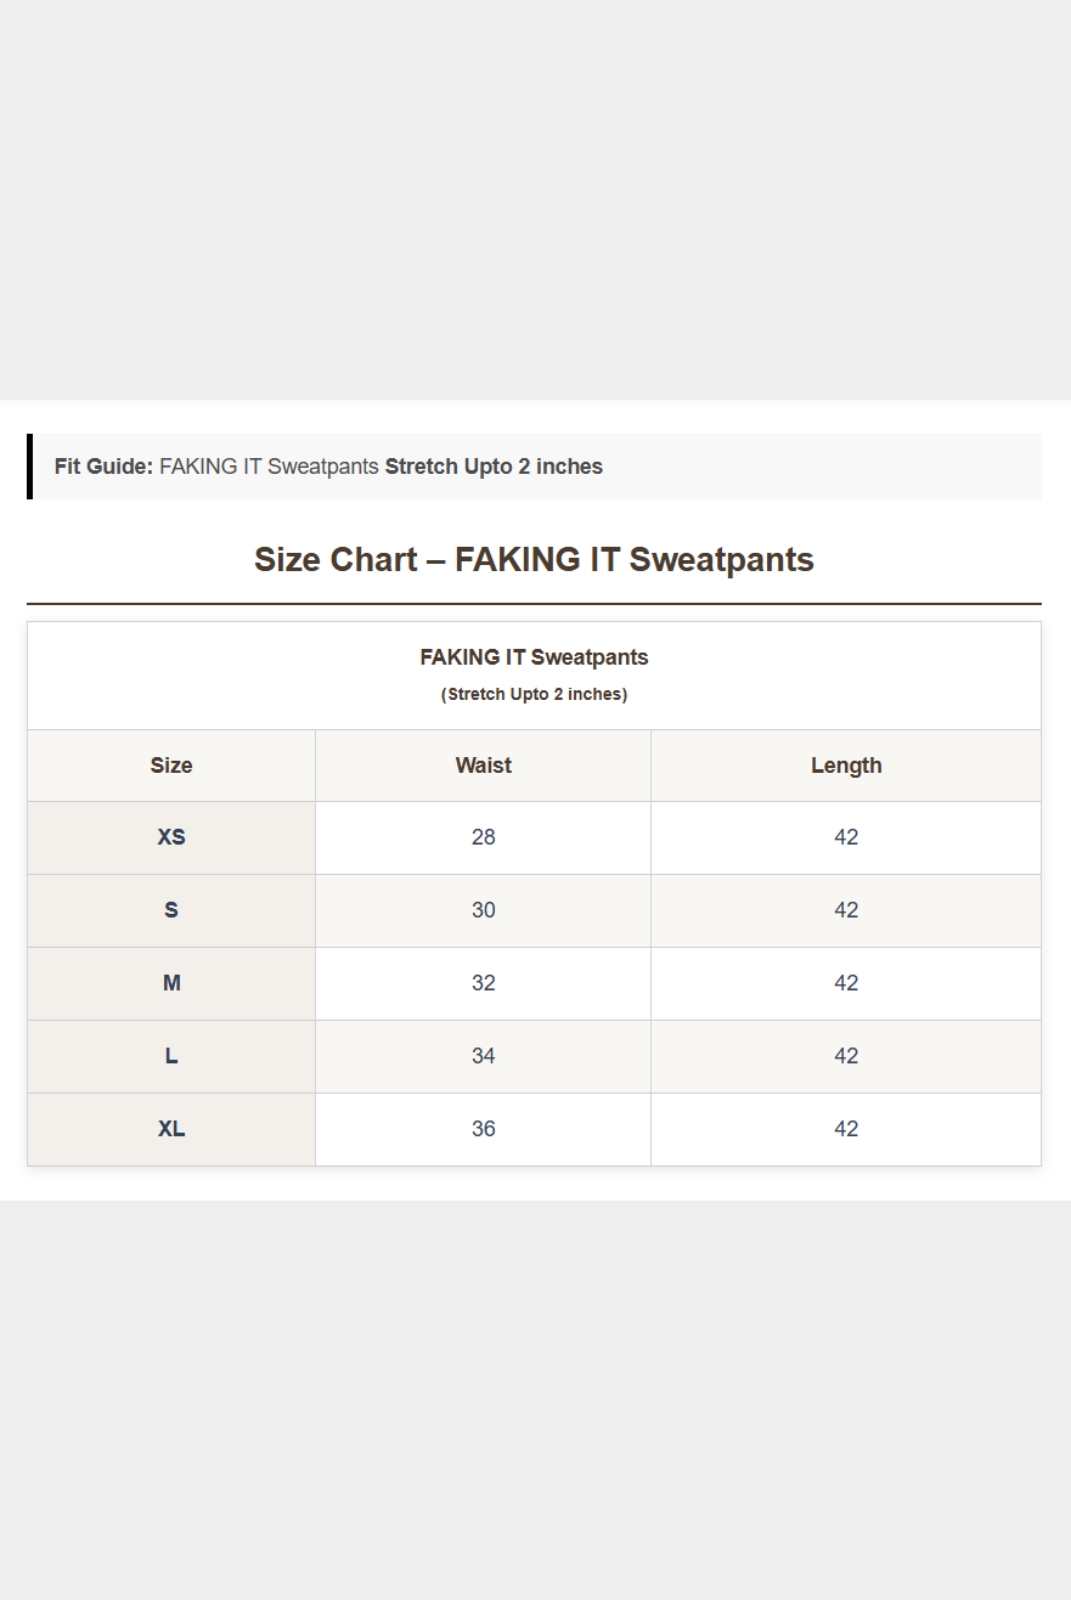
Task: Select the Waist column header
Action: tap(483, 766)
